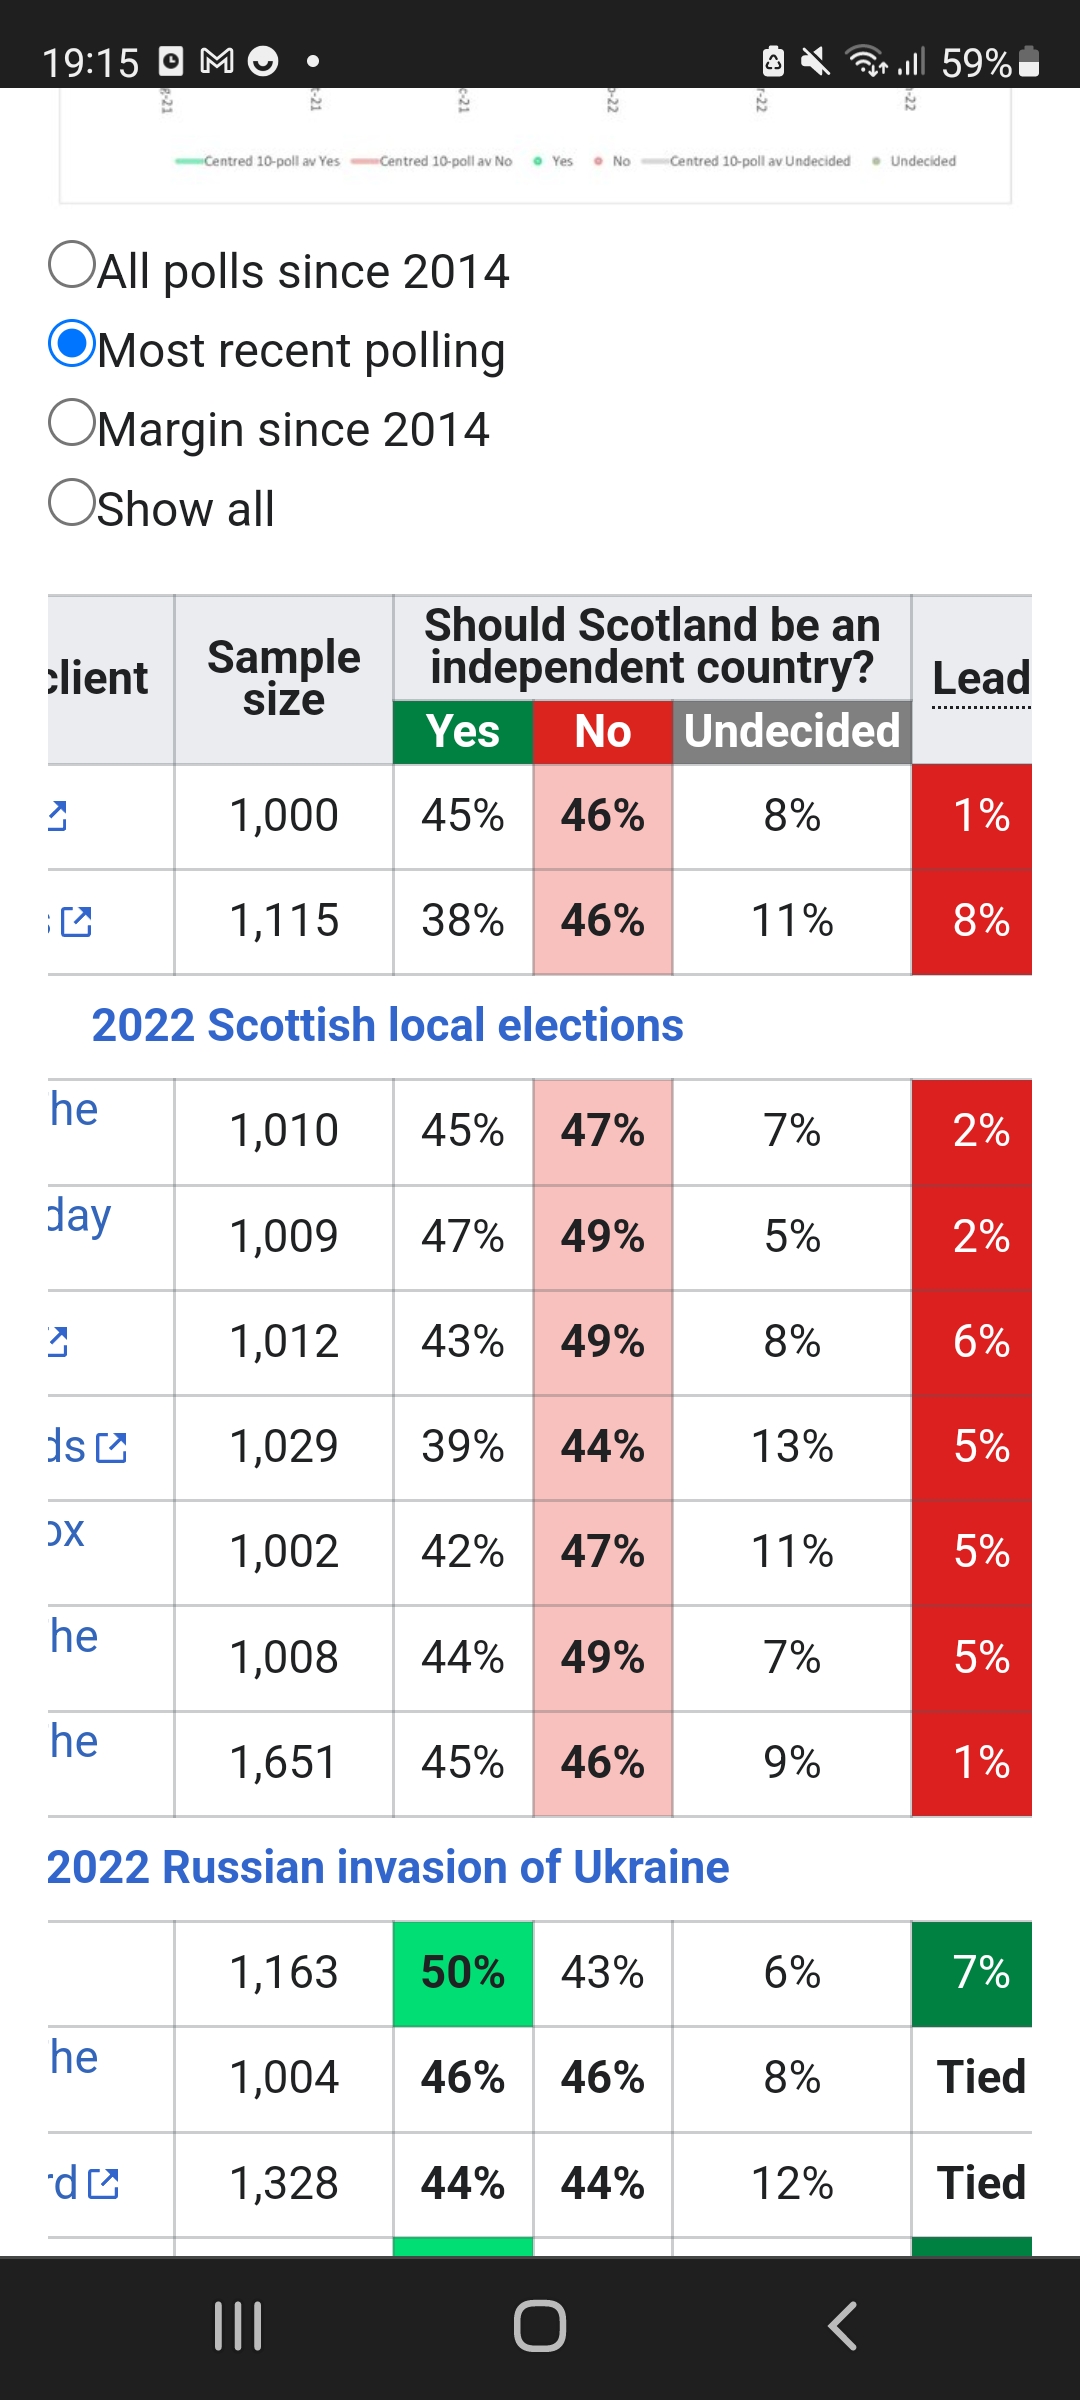
Task: Click external link icon in 1,115 sample row
Action: point(76,922)
